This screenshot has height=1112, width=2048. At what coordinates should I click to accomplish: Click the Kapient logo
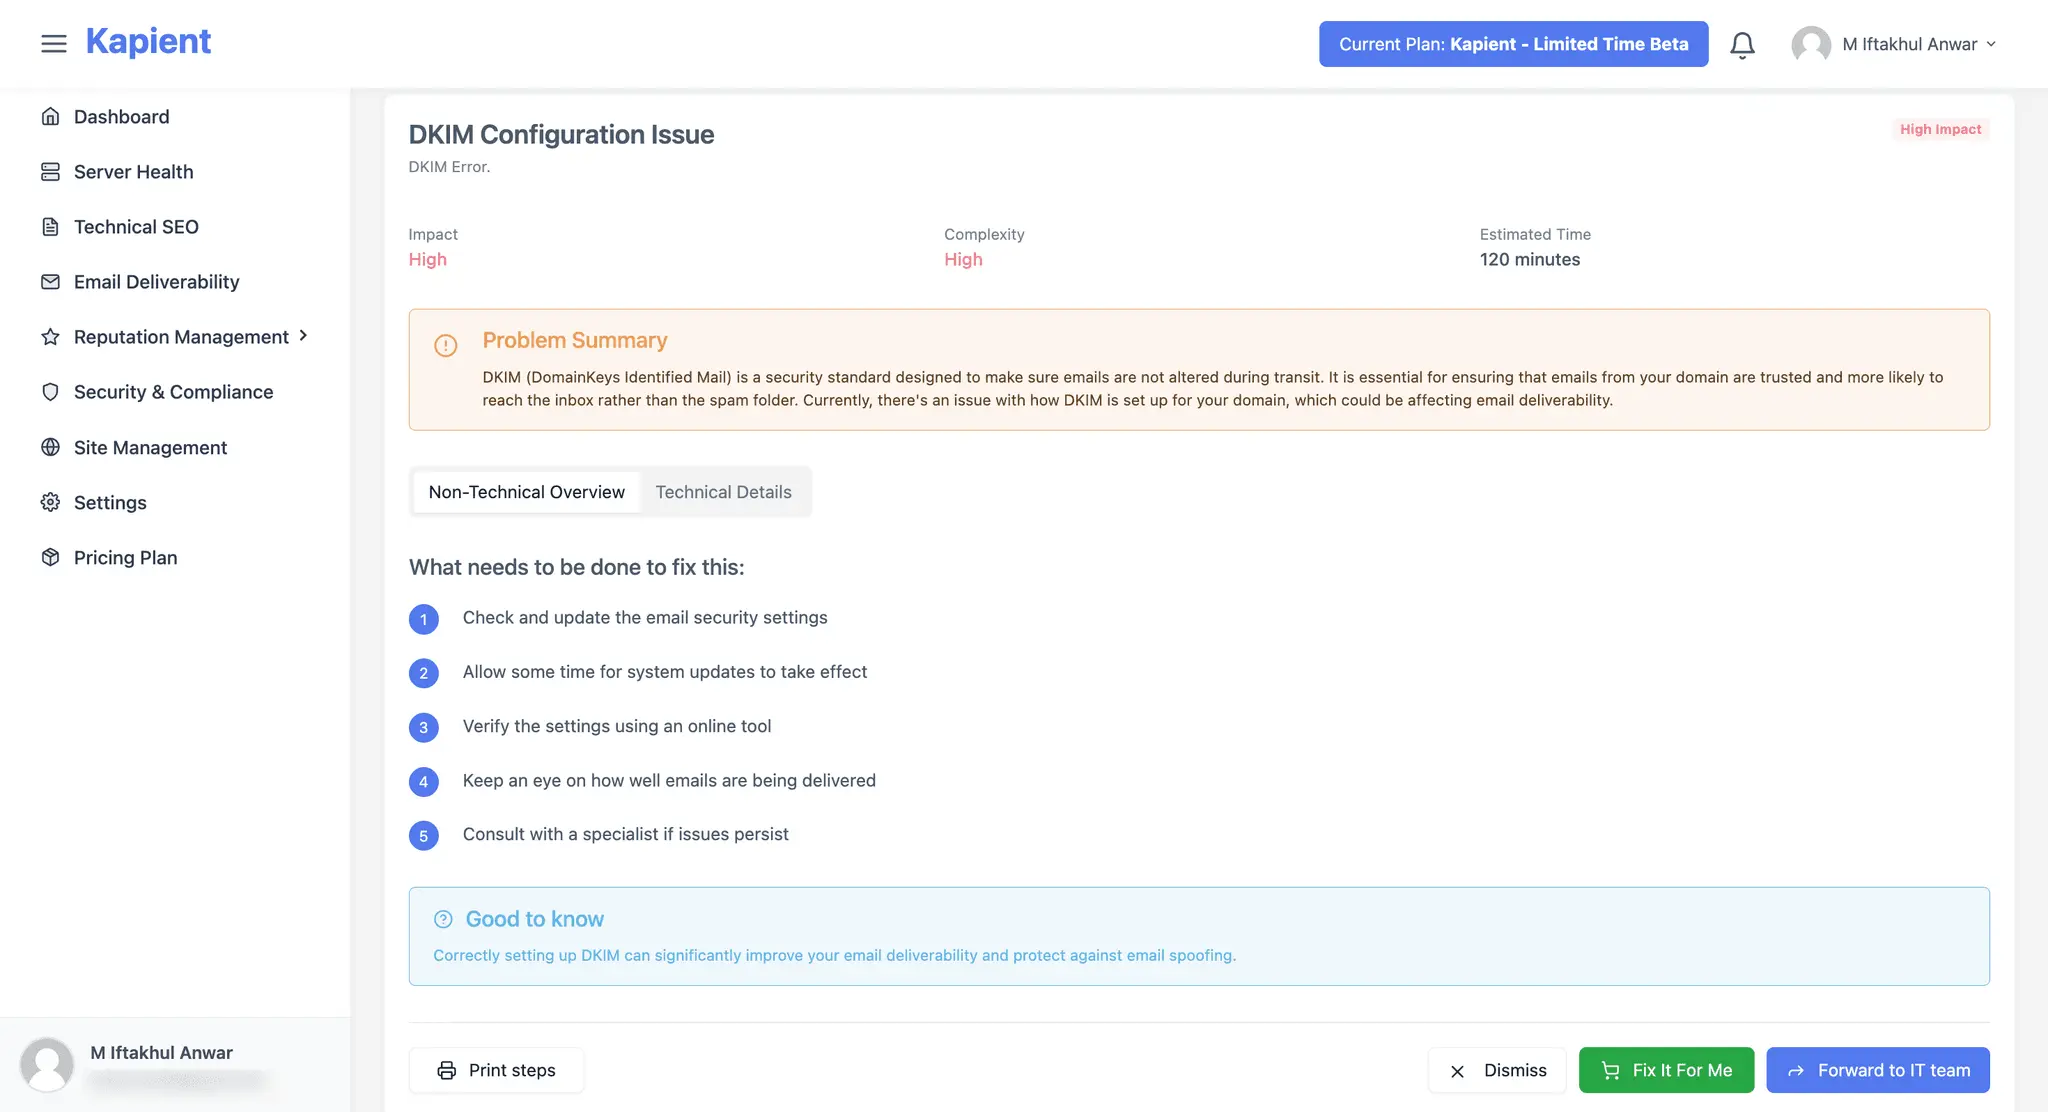point(148,41)
